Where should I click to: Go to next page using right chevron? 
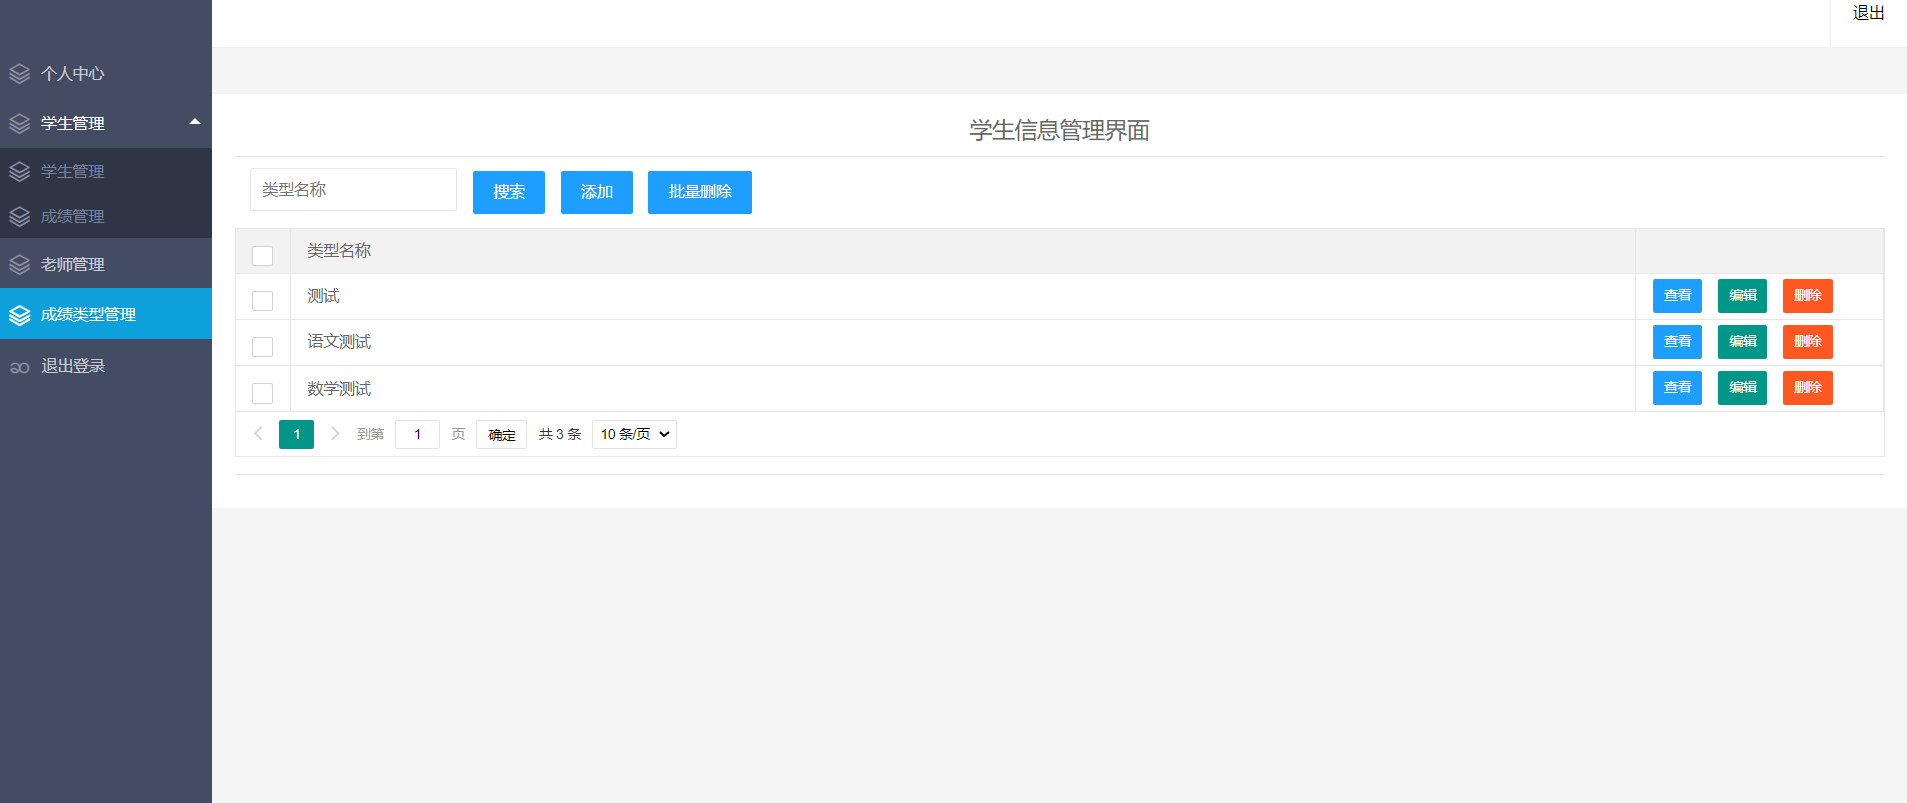click(x=335, y=434)
